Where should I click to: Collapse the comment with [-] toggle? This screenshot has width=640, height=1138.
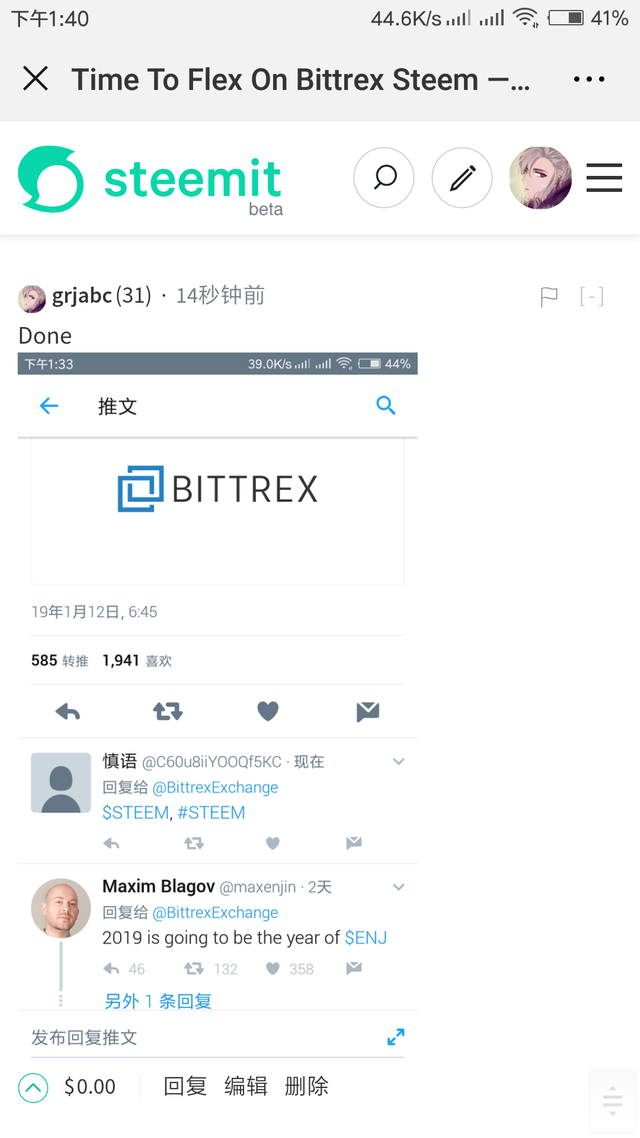[592, 296]
